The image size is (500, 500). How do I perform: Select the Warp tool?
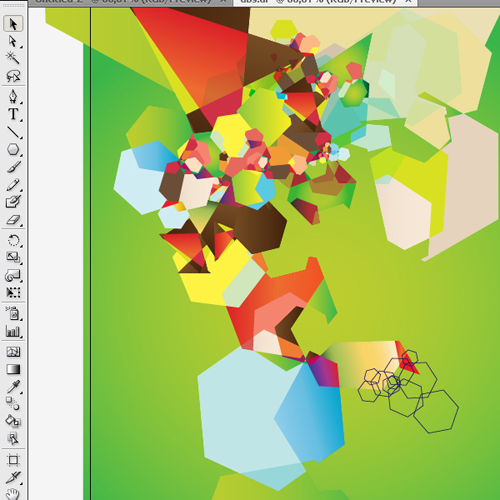(x=13, y=275)
